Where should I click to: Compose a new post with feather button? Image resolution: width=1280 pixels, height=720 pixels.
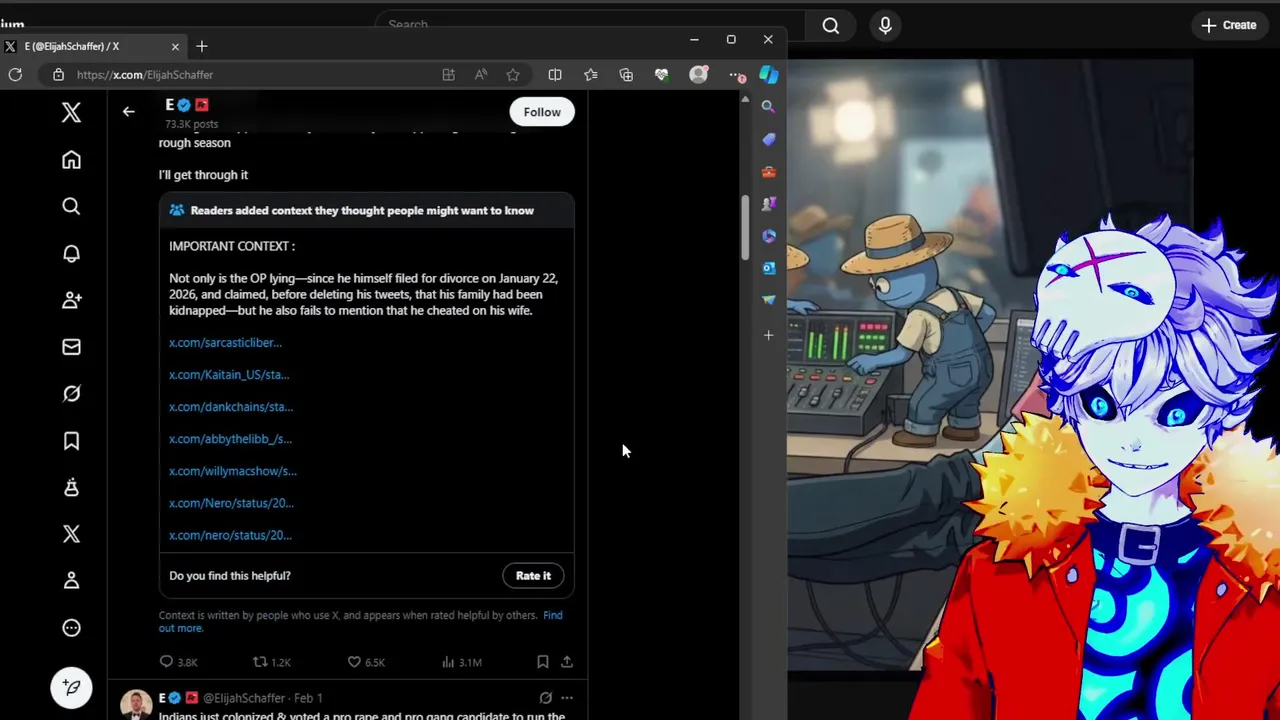click(71, 688)
